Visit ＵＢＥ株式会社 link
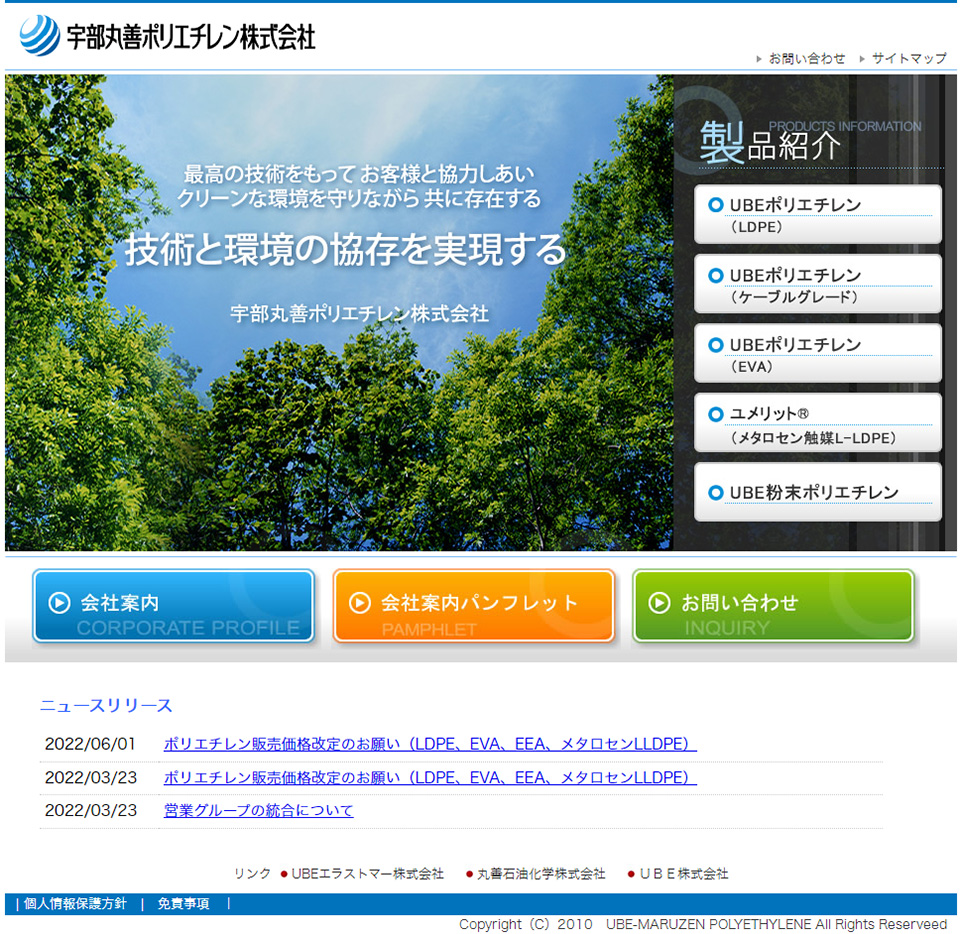This screenshot has height=934, width=960. point(684,874)
